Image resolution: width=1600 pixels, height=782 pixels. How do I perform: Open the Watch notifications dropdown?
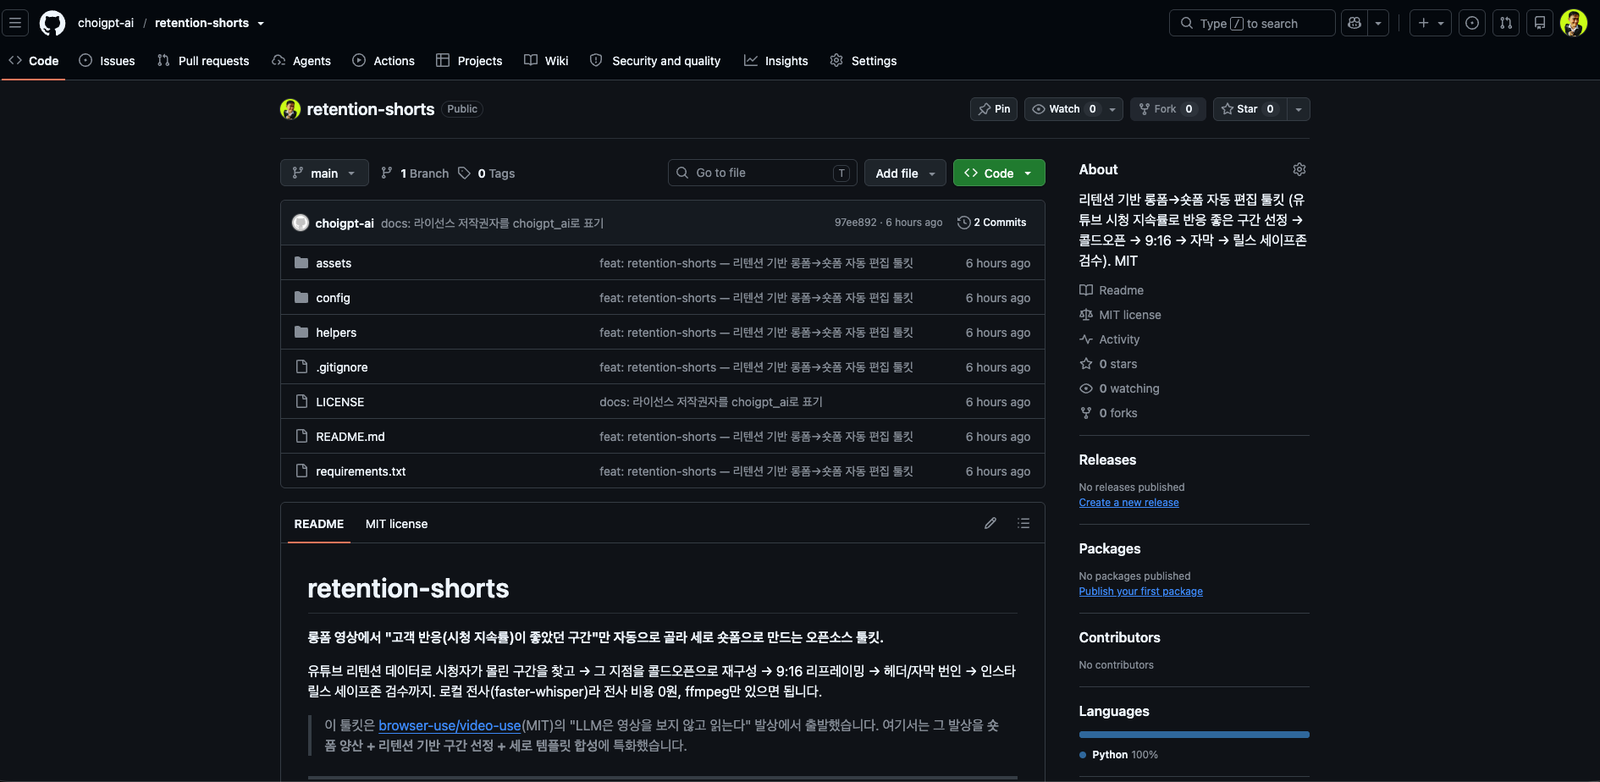[x=1074, y=109]
